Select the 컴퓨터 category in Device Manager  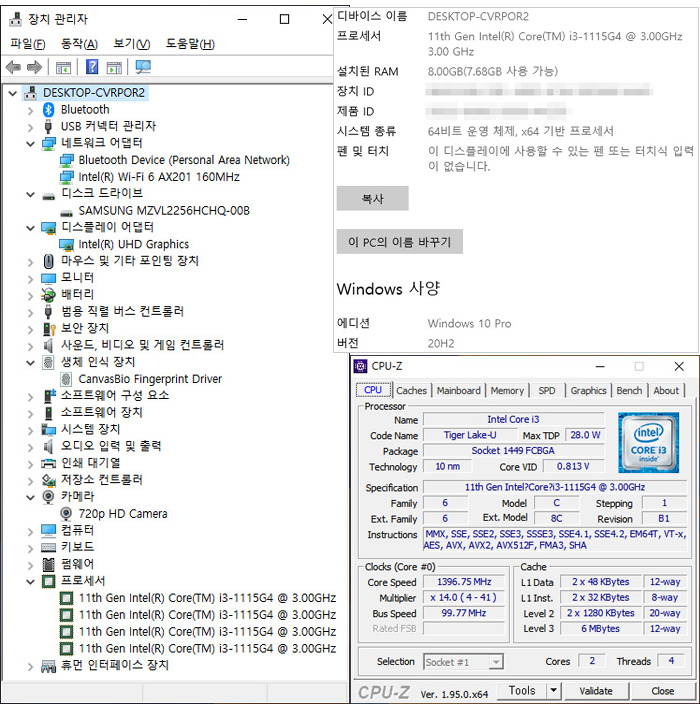pos(78,530)
